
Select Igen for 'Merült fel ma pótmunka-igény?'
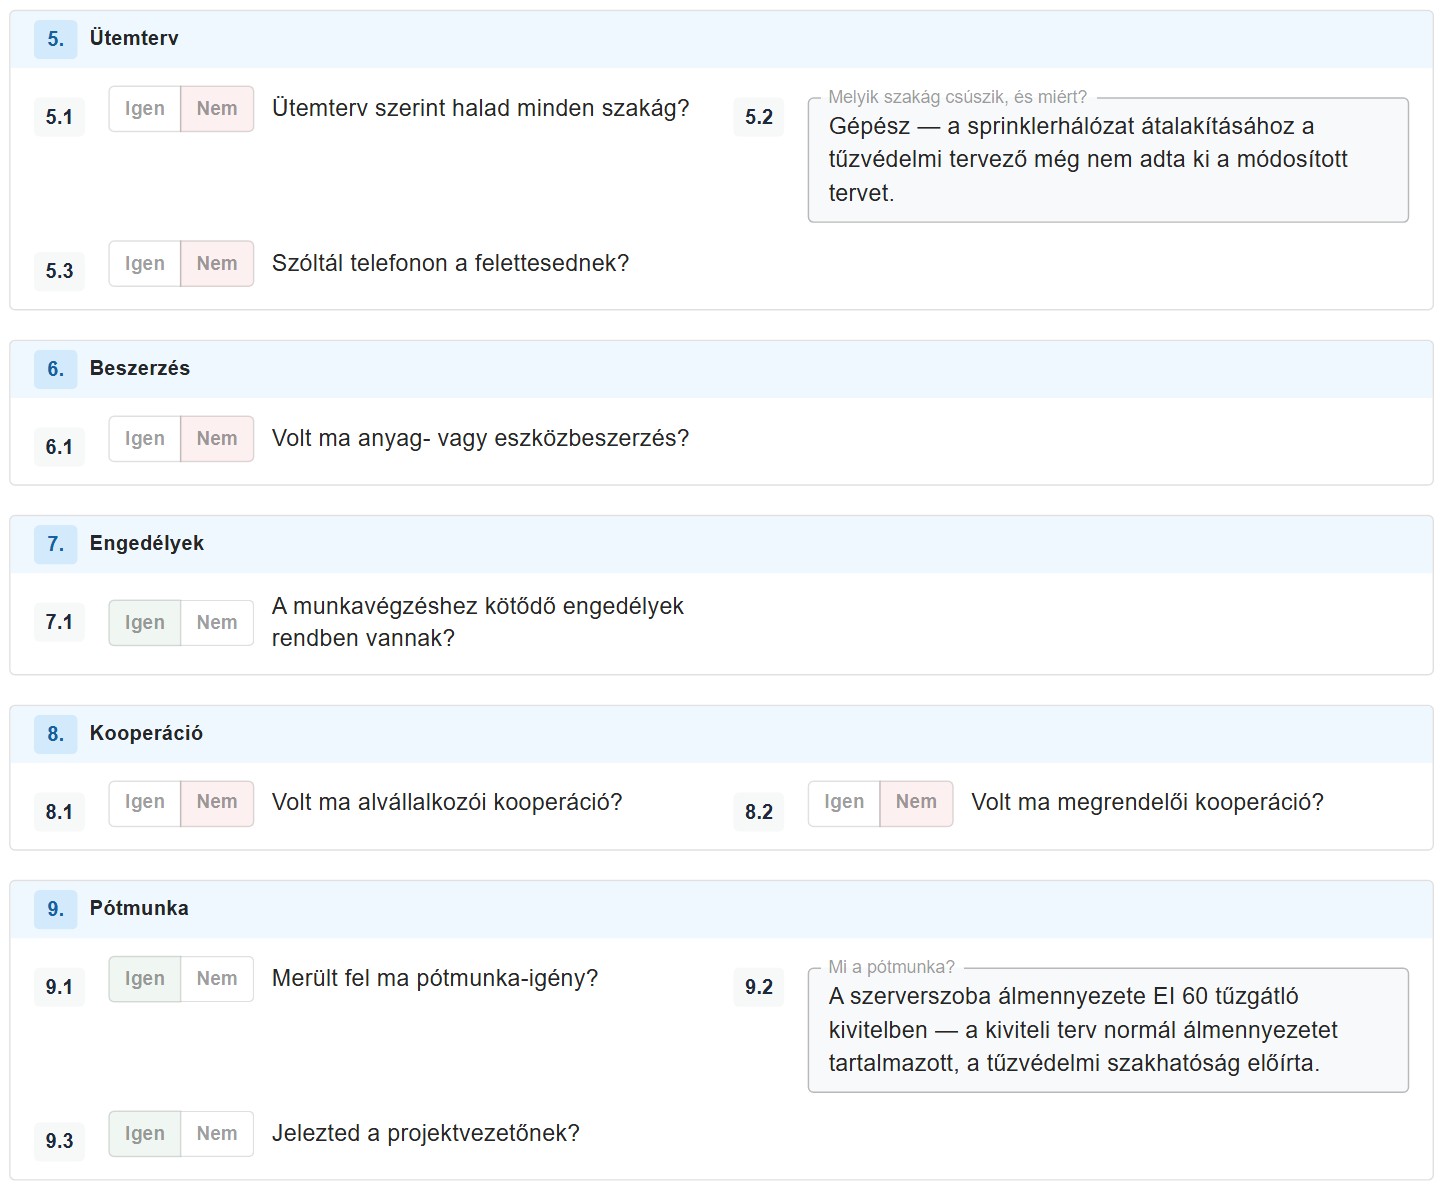tap(145, 979)
